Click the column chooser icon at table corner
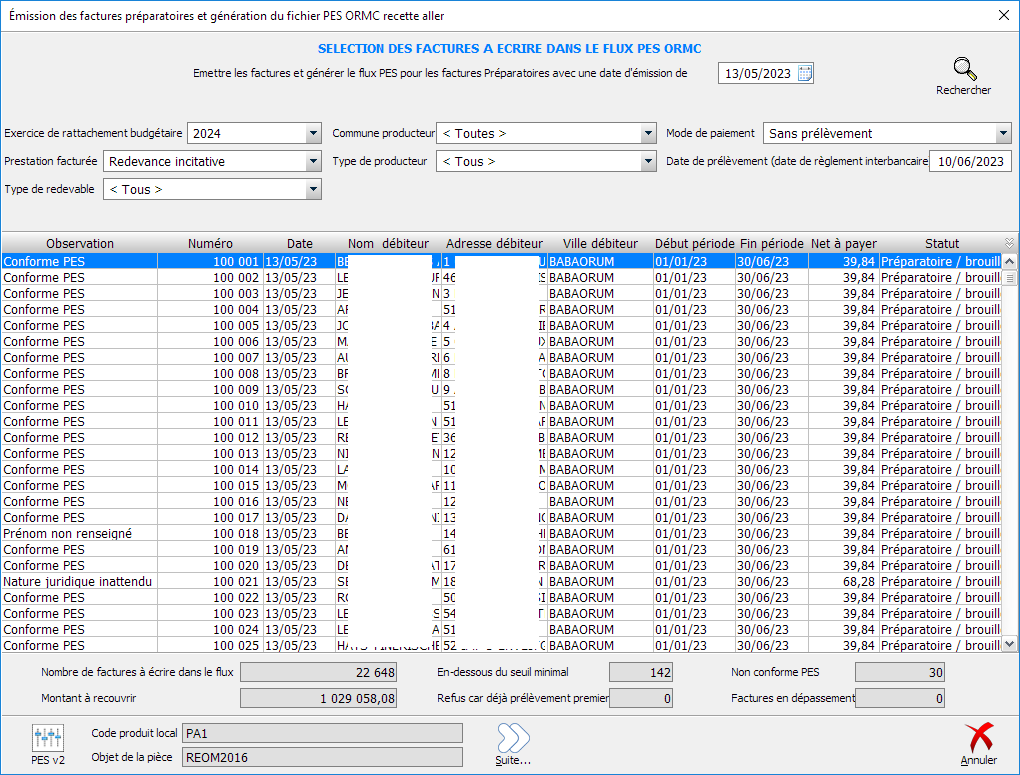This screenshot has height=775, width=1020. click(x=1009, y=243)
